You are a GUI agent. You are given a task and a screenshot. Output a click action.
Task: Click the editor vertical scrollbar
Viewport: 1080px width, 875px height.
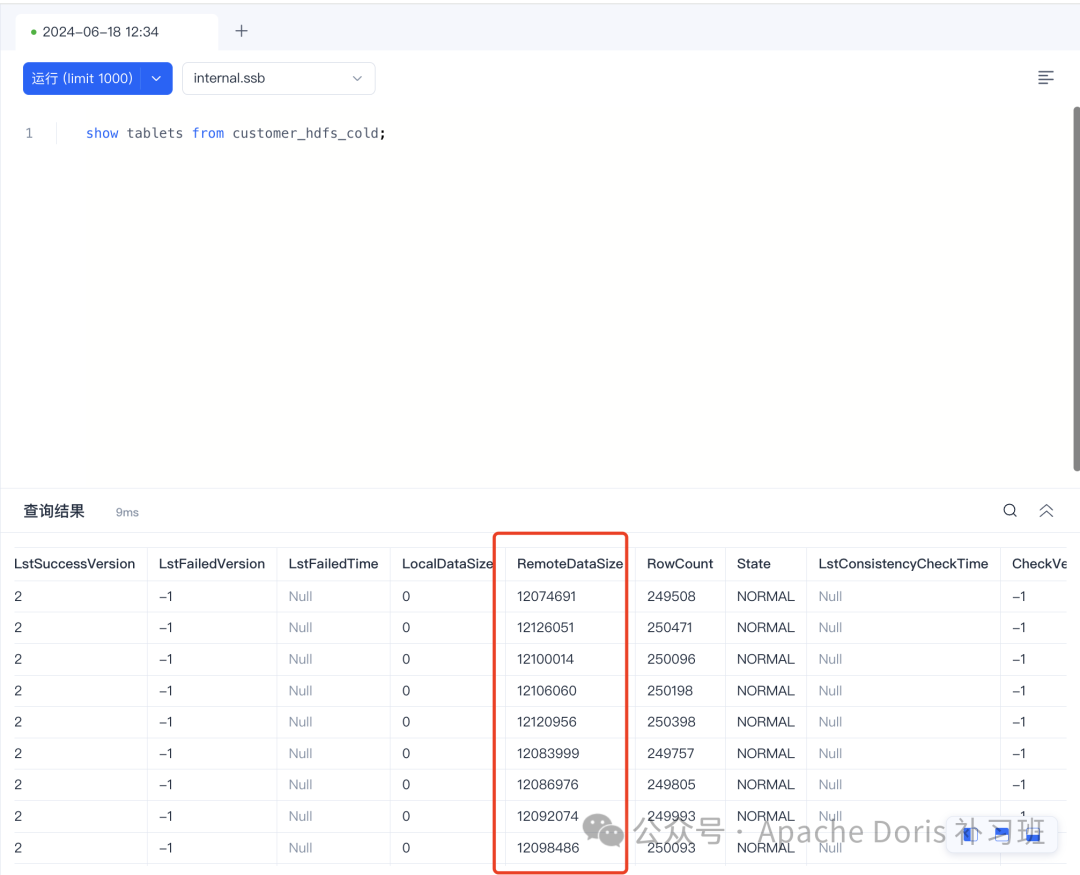click(1076, 289)
